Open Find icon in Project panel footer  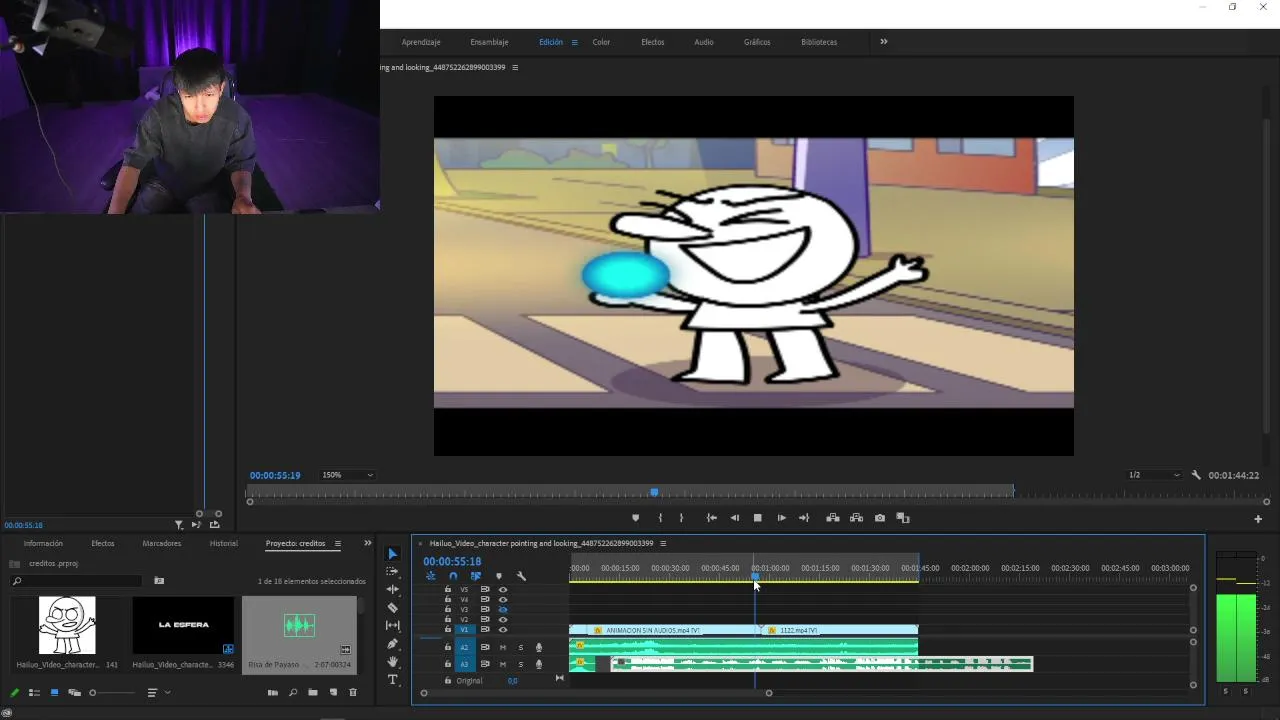(293, 692)
